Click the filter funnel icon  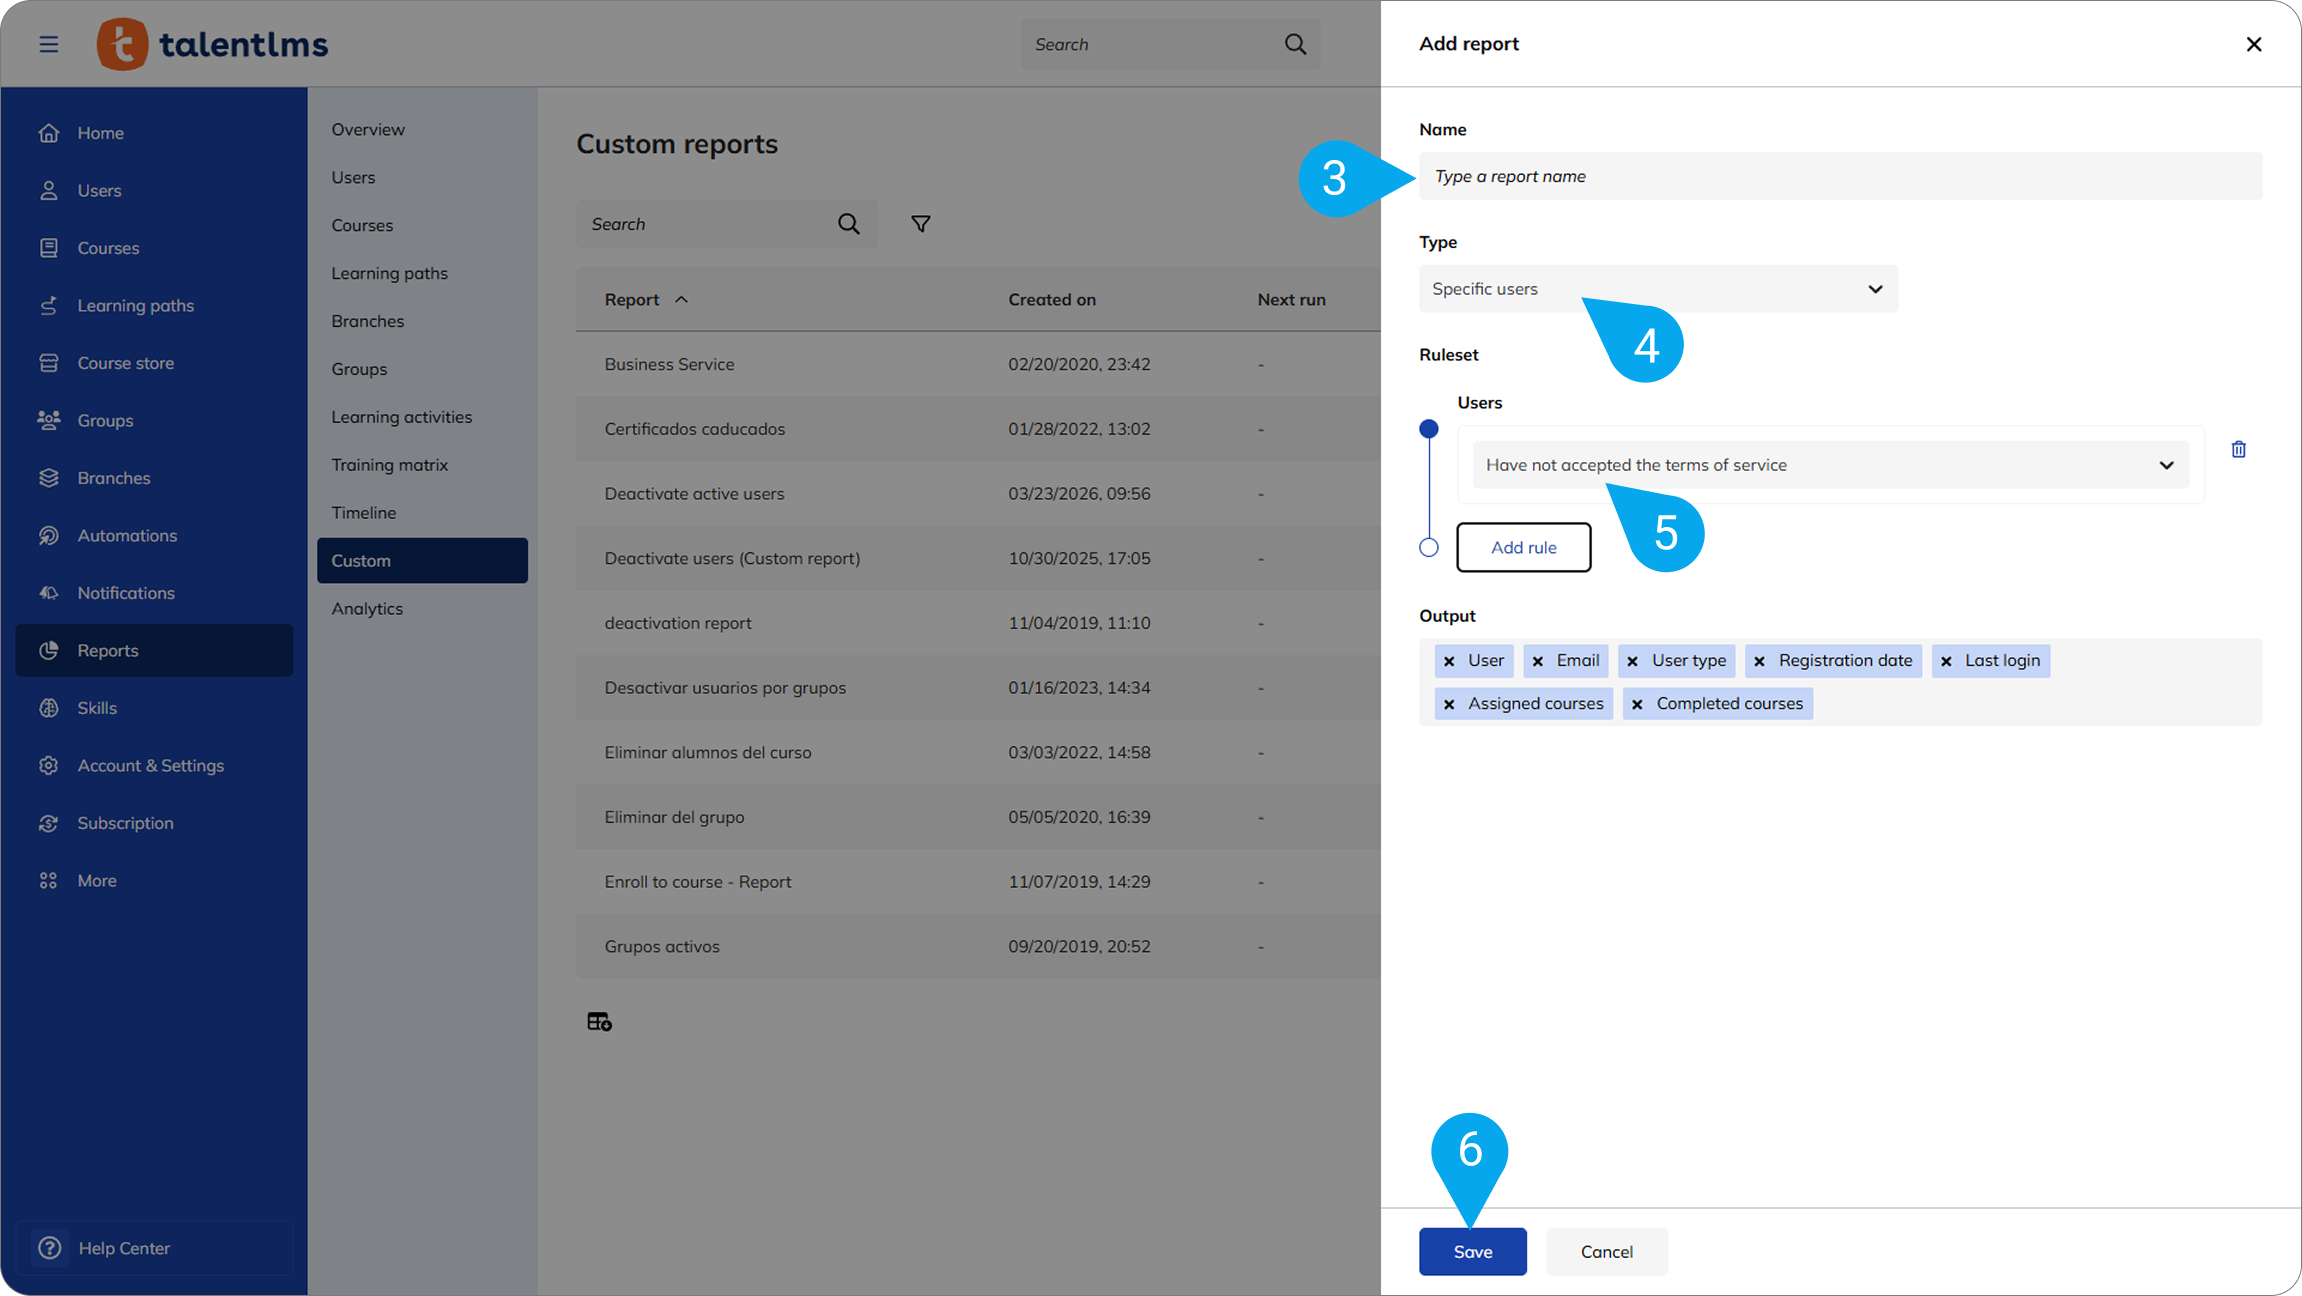(920, 224)
